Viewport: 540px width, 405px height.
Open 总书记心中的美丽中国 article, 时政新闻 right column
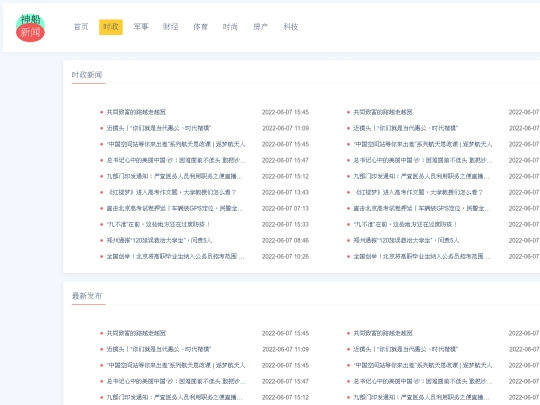tap(423, 160)
